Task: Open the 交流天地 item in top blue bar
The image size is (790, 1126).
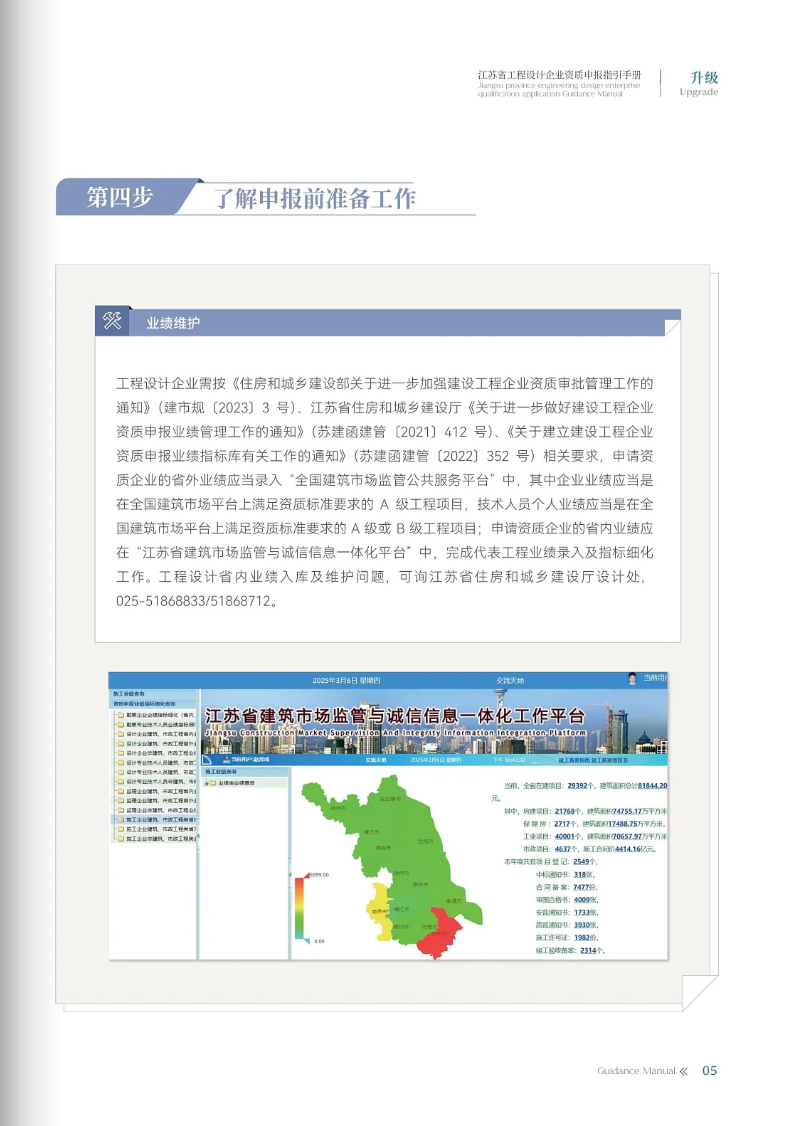Action: [x=510, y=680]
